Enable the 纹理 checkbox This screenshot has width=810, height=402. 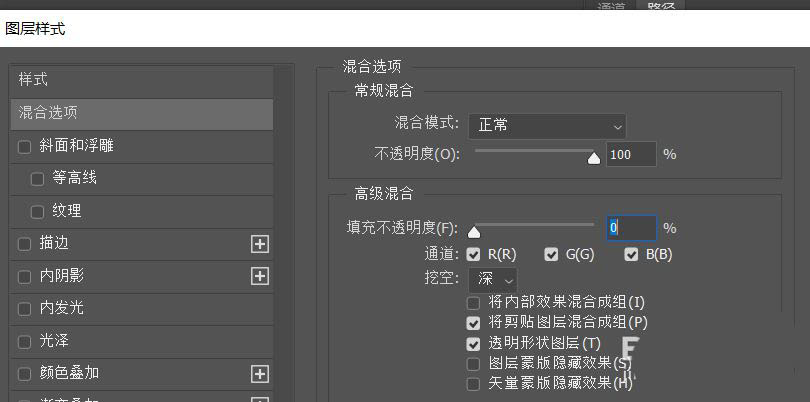(x=37, y=212)
